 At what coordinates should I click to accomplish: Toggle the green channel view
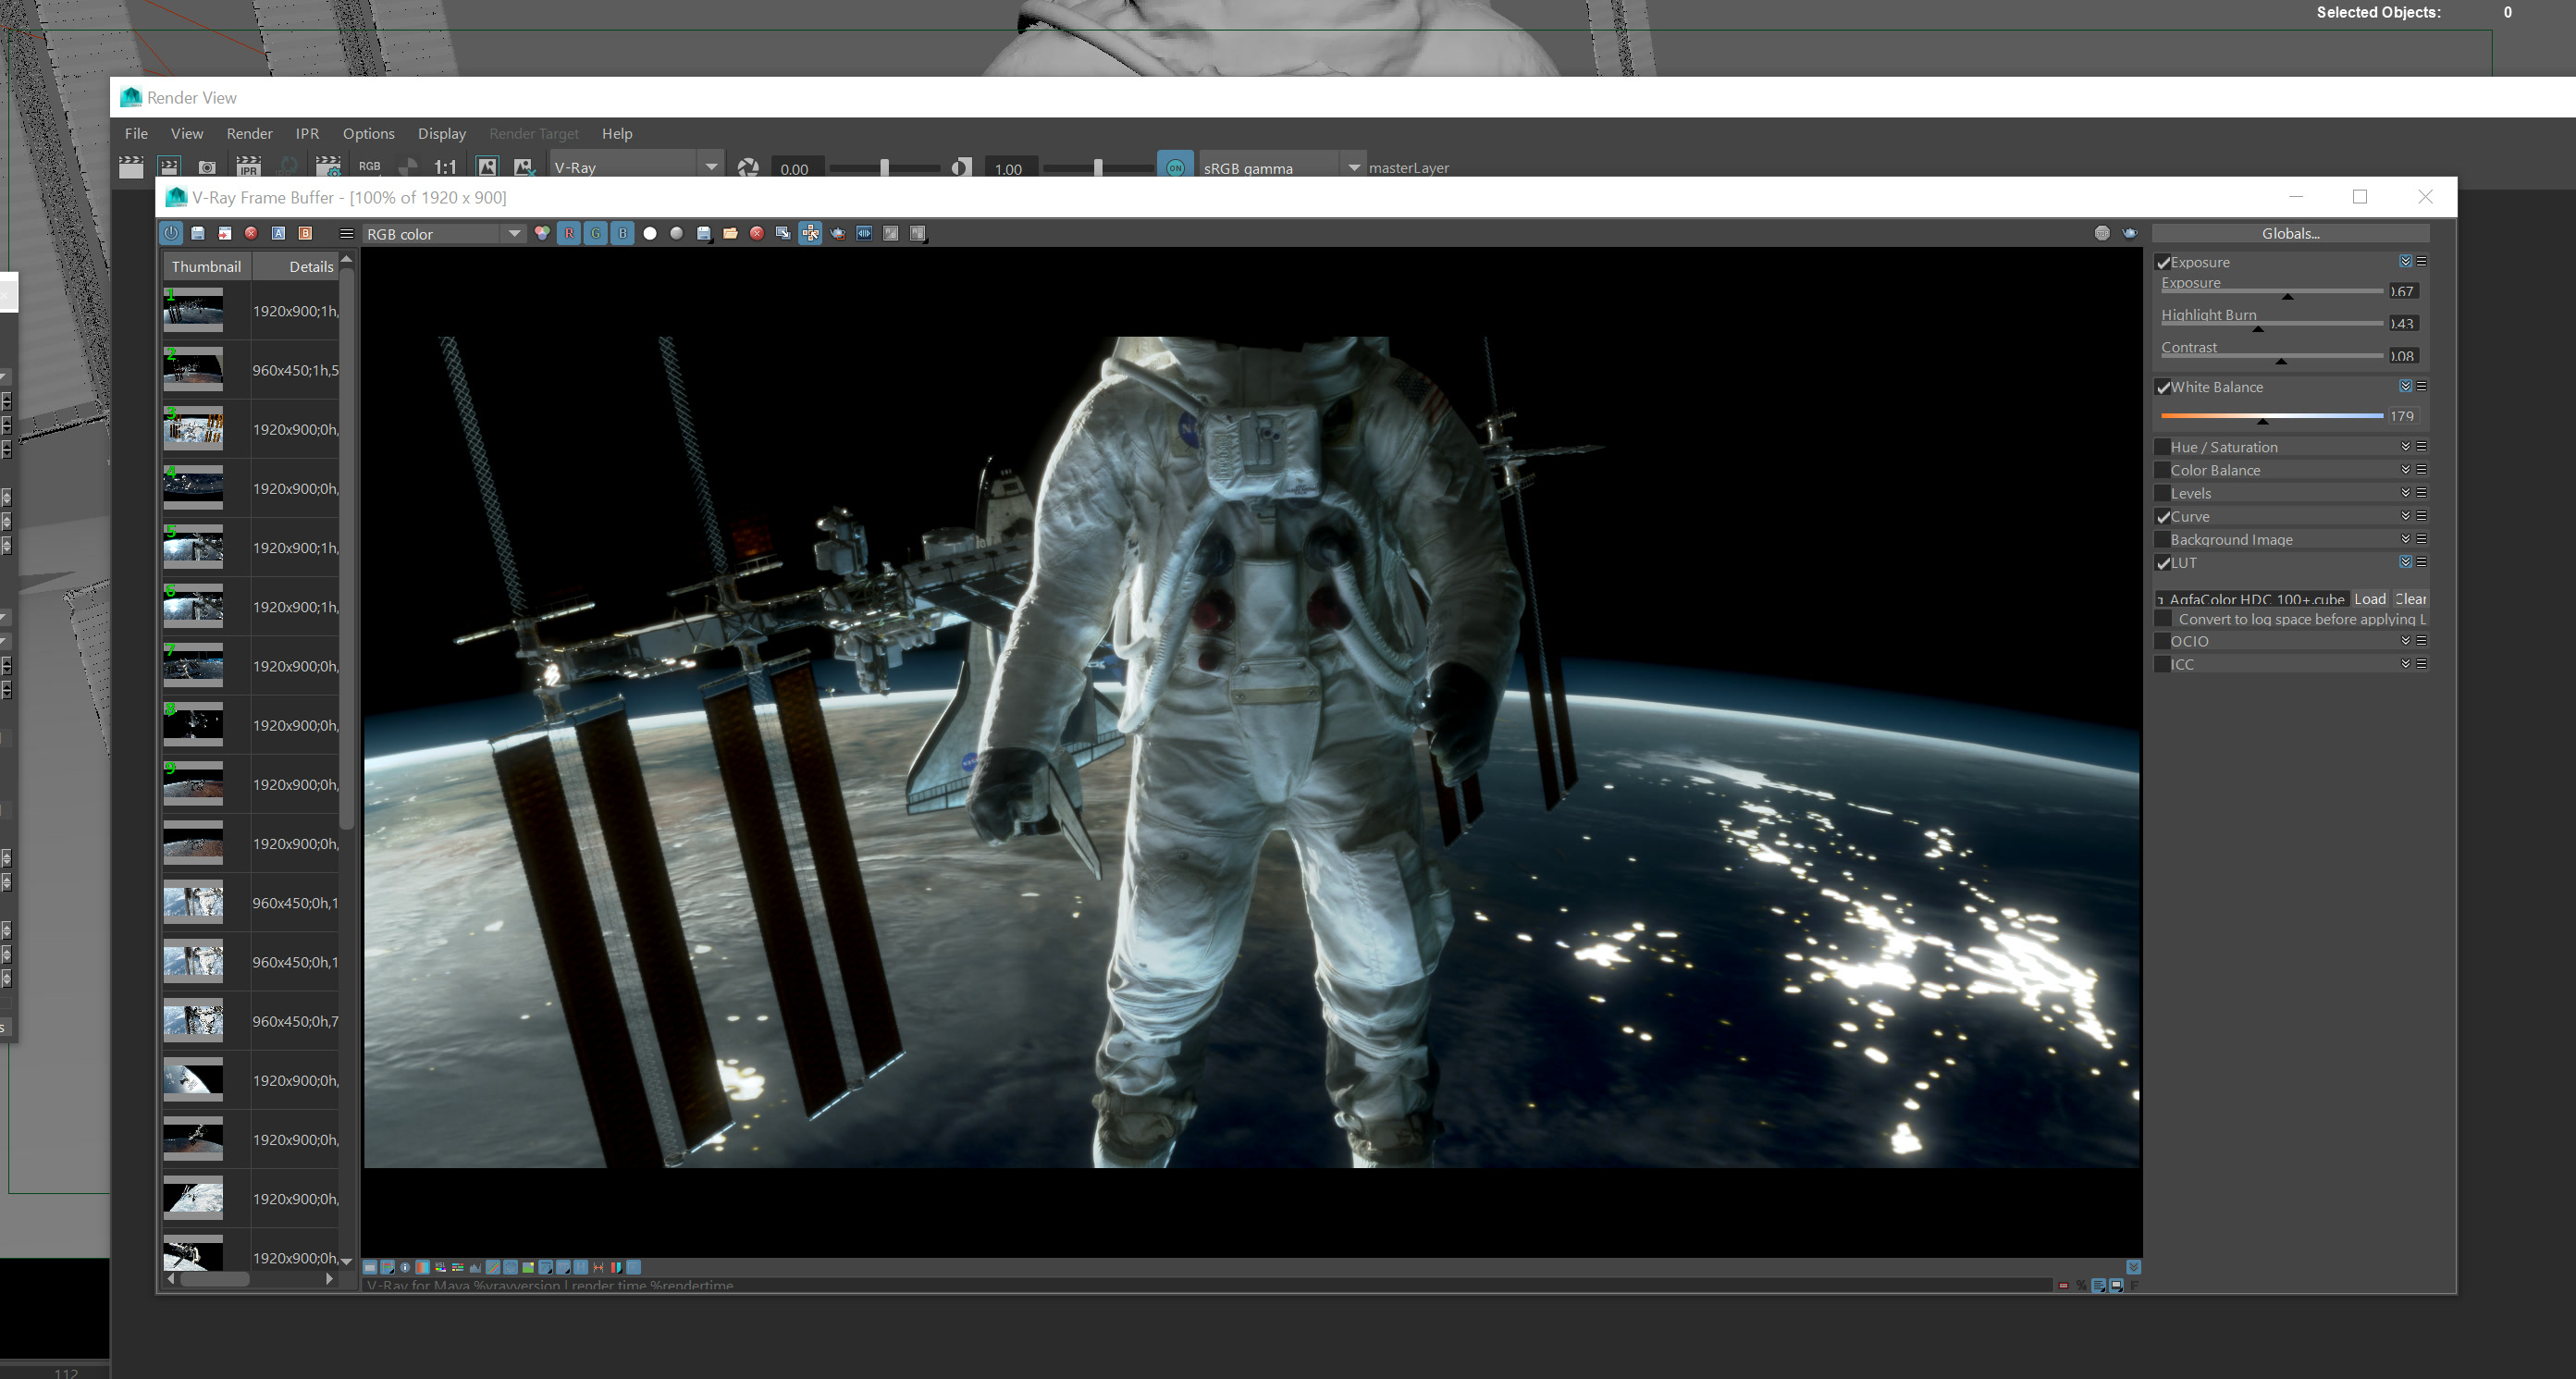pyautogui.click(x=596, y=233)
